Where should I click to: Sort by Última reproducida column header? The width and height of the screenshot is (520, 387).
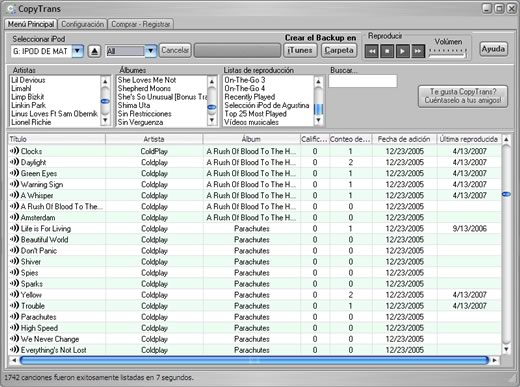point(469,139)
